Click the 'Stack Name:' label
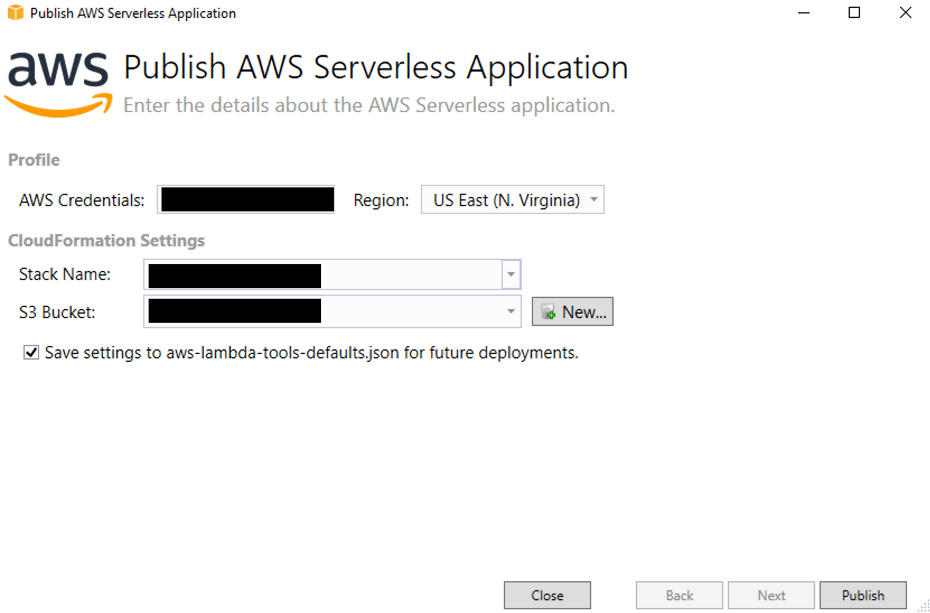 click(65, 274)
